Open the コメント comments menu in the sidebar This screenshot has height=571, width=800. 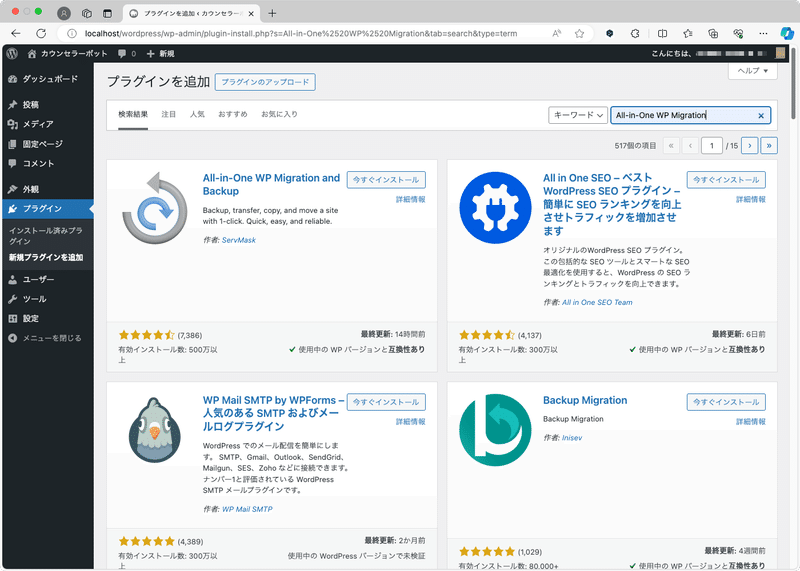coord(47,163)
